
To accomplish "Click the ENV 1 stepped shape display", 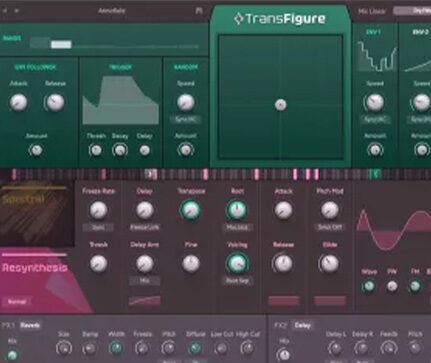I will (x=377, y=56).
